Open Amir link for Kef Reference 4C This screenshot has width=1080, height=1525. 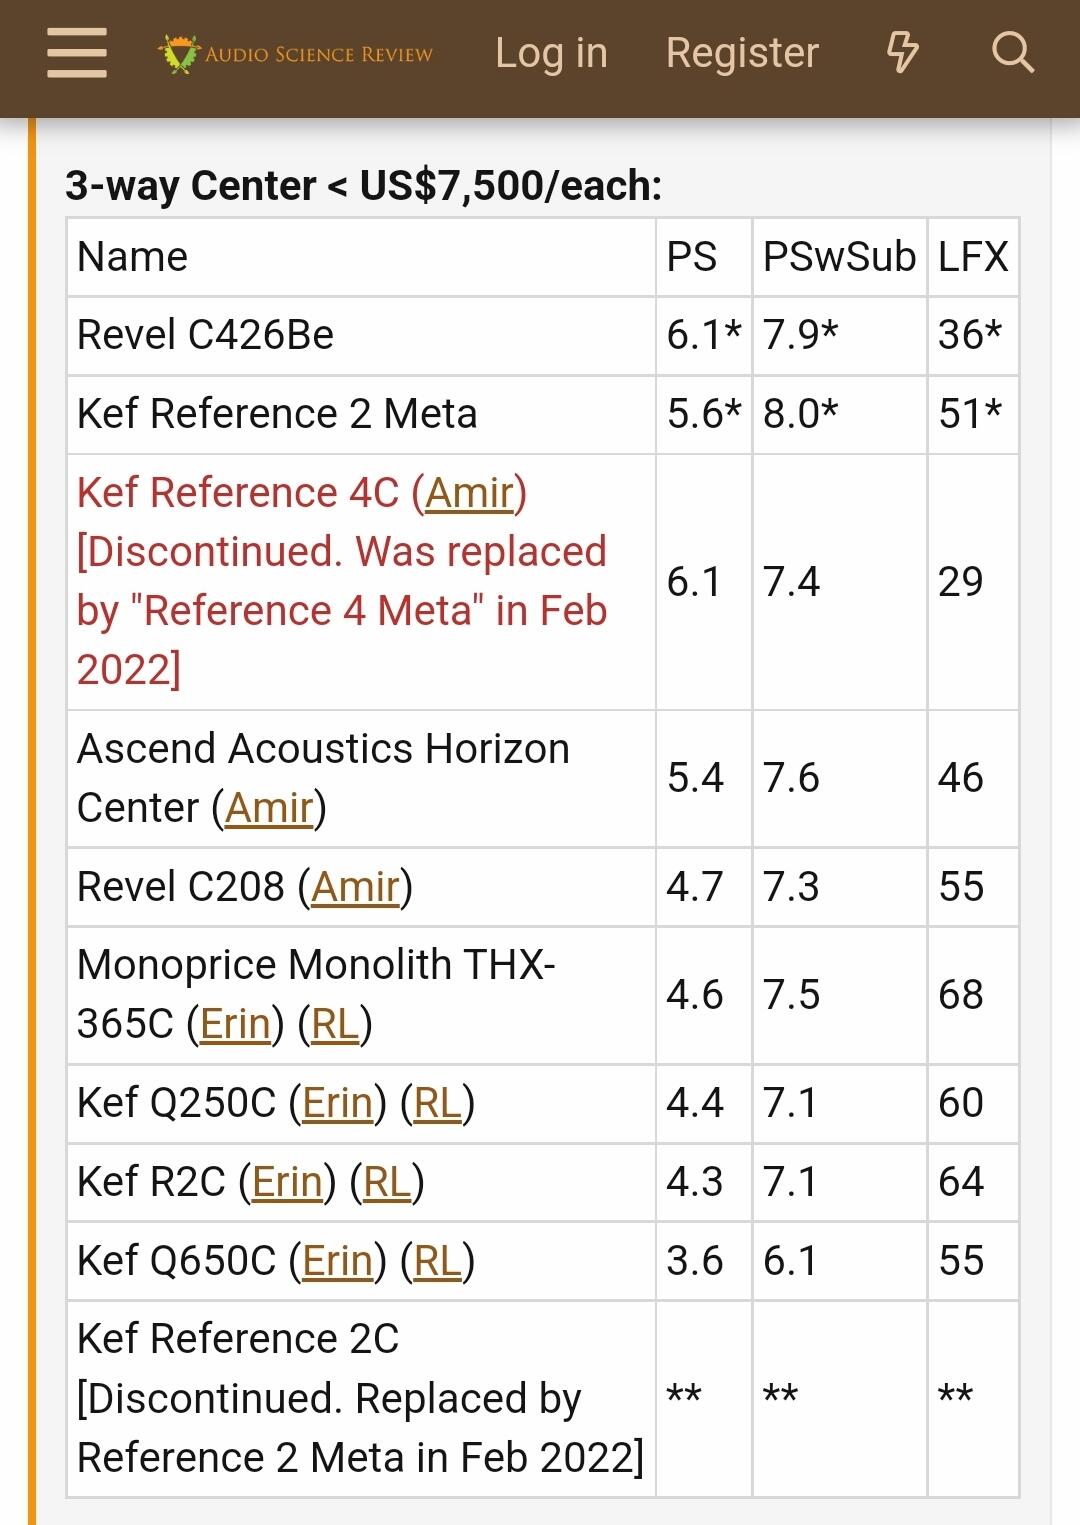(469, 493)
